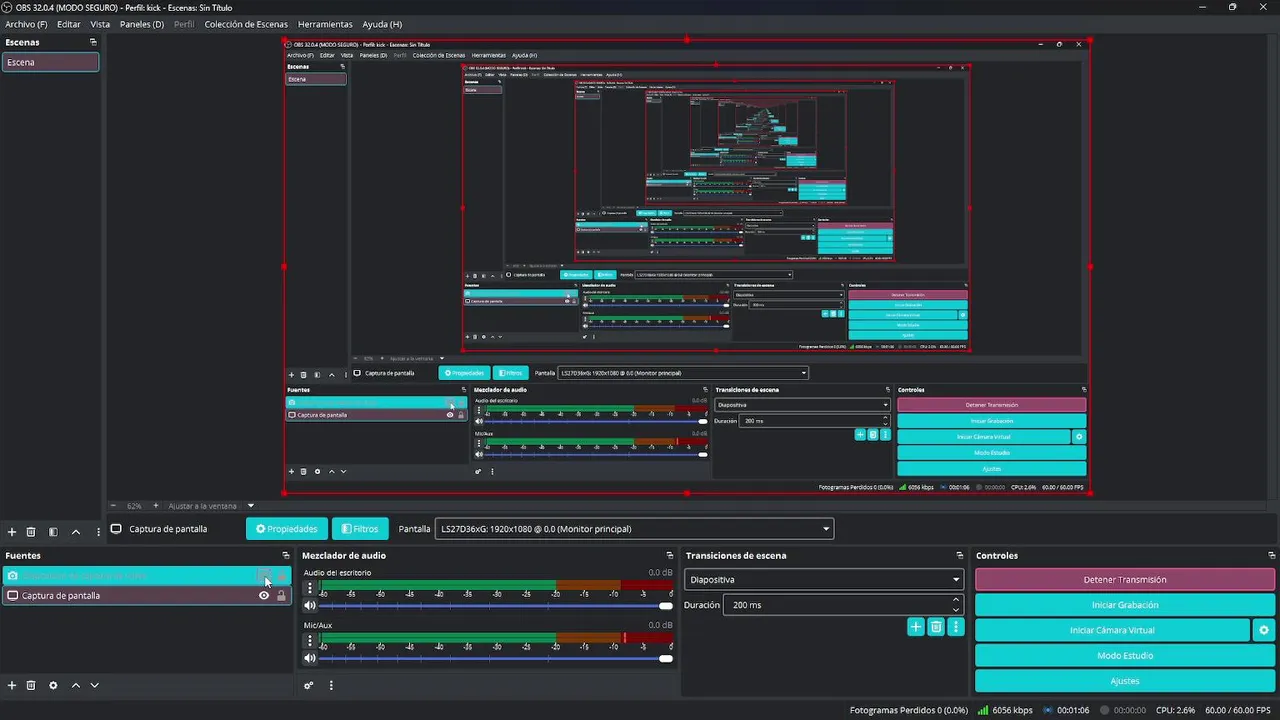1280x720 pixels.
Task: Open the Editar menu
Action: pos(69,24)
